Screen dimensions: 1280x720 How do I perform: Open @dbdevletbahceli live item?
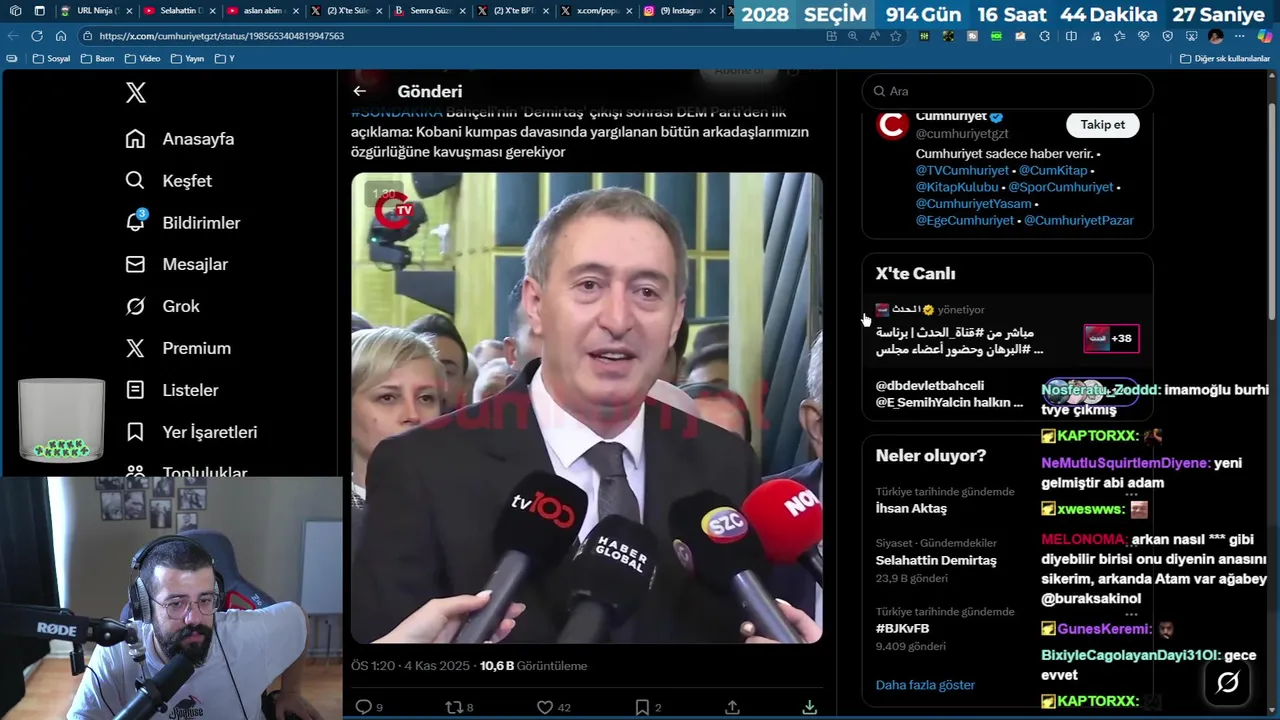(950, 394)
